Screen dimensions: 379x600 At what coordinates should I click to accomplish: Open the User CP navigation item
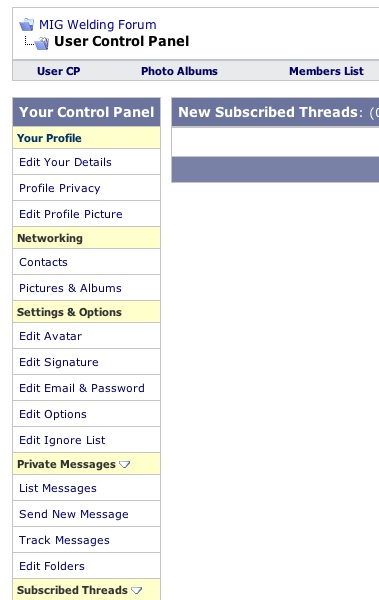59,71
